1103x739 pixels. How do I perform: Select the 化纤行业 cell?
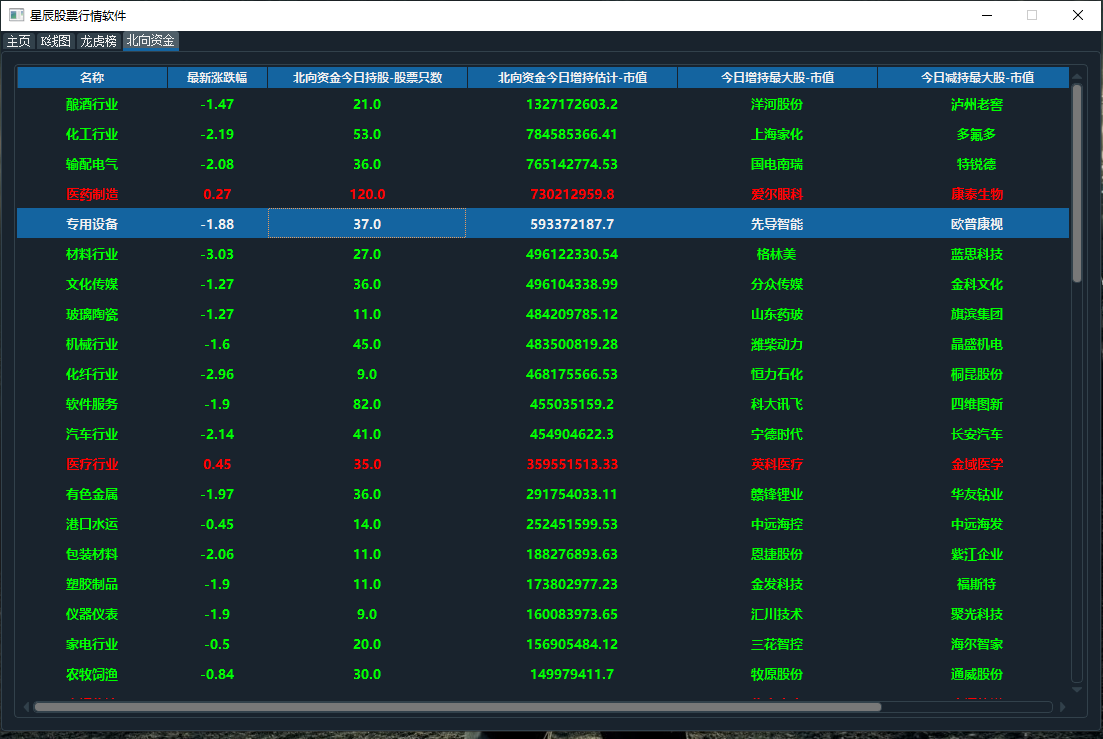tap(92, 374)
